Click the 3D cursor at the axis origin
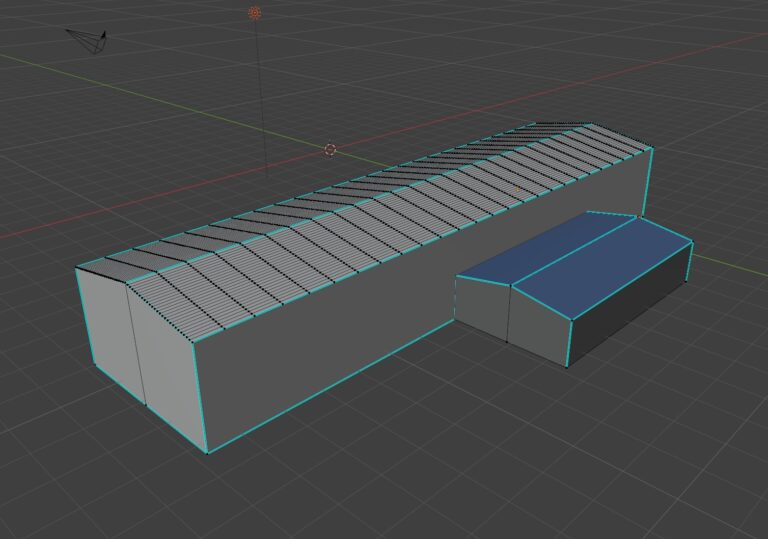The width and height of the screenshot is (768, 539). (x=330, y=149)
